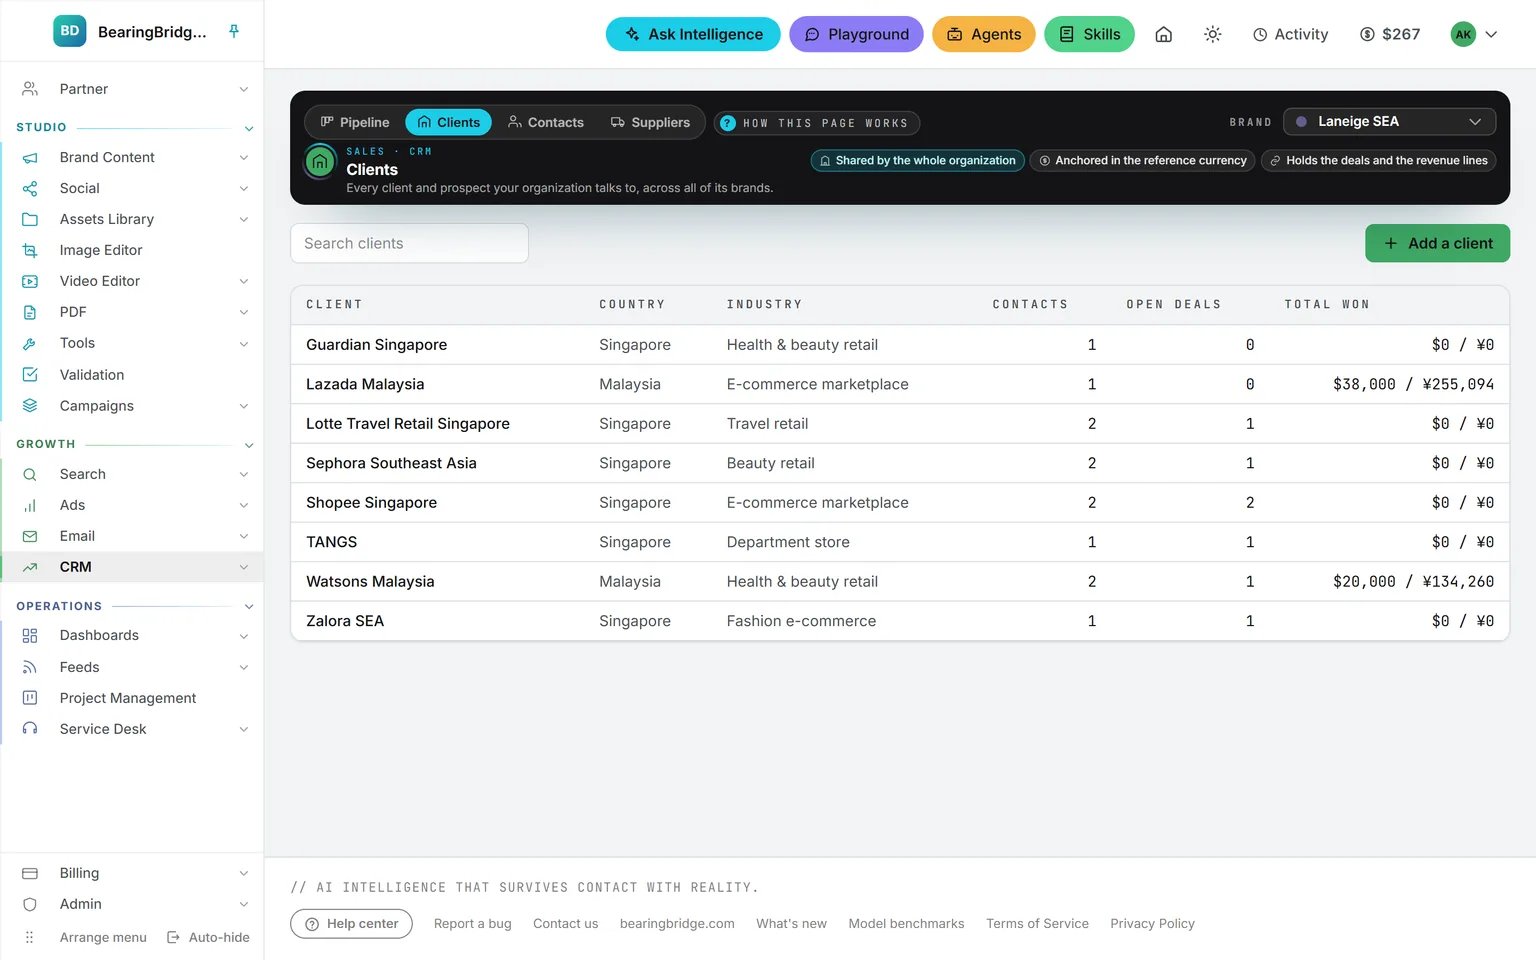Click the Dashboards grid icon
The image size is (1536, 960).
pyautogui.click(x=30, y=635)
